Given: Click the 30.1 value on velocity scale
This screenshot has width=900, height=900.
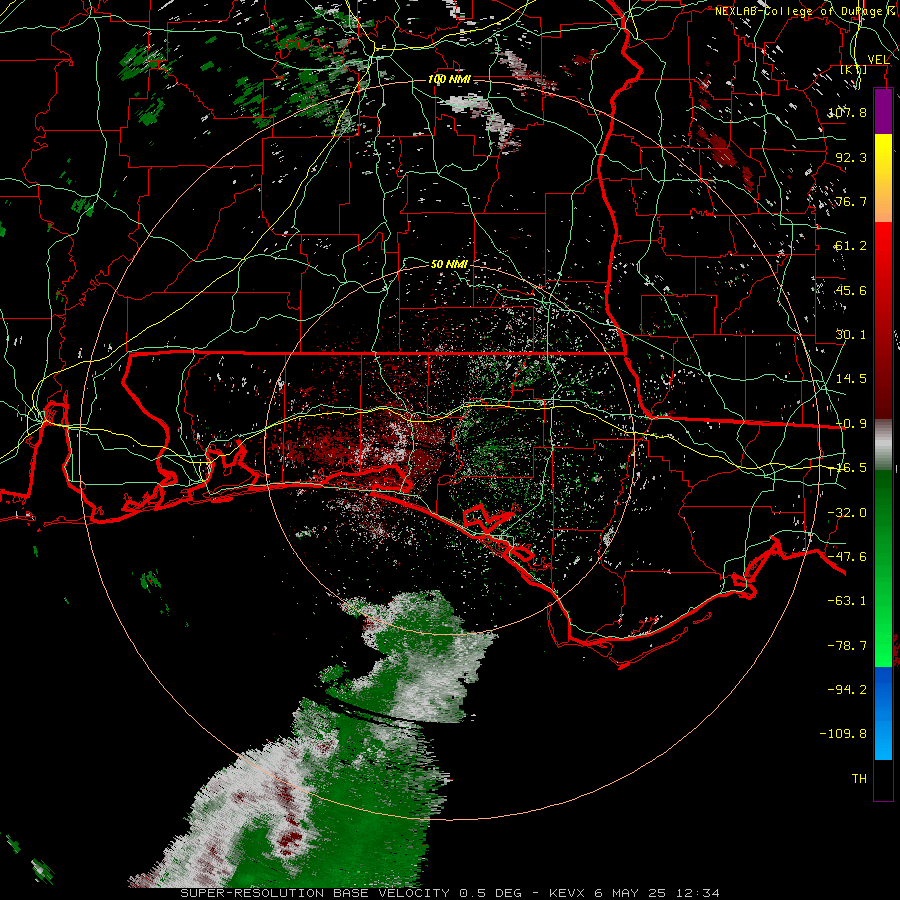Looking at the screenshot, I should pos(851,335).
